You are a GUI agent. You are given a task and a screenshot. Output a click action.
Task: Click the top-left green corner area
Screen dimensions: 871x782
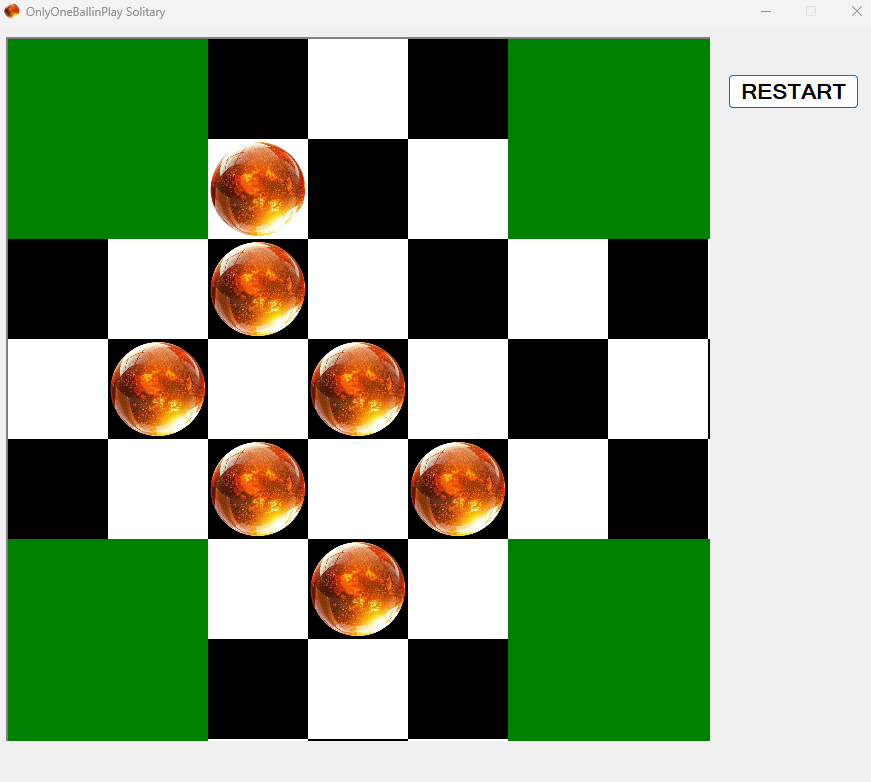(x=108, y=138)
